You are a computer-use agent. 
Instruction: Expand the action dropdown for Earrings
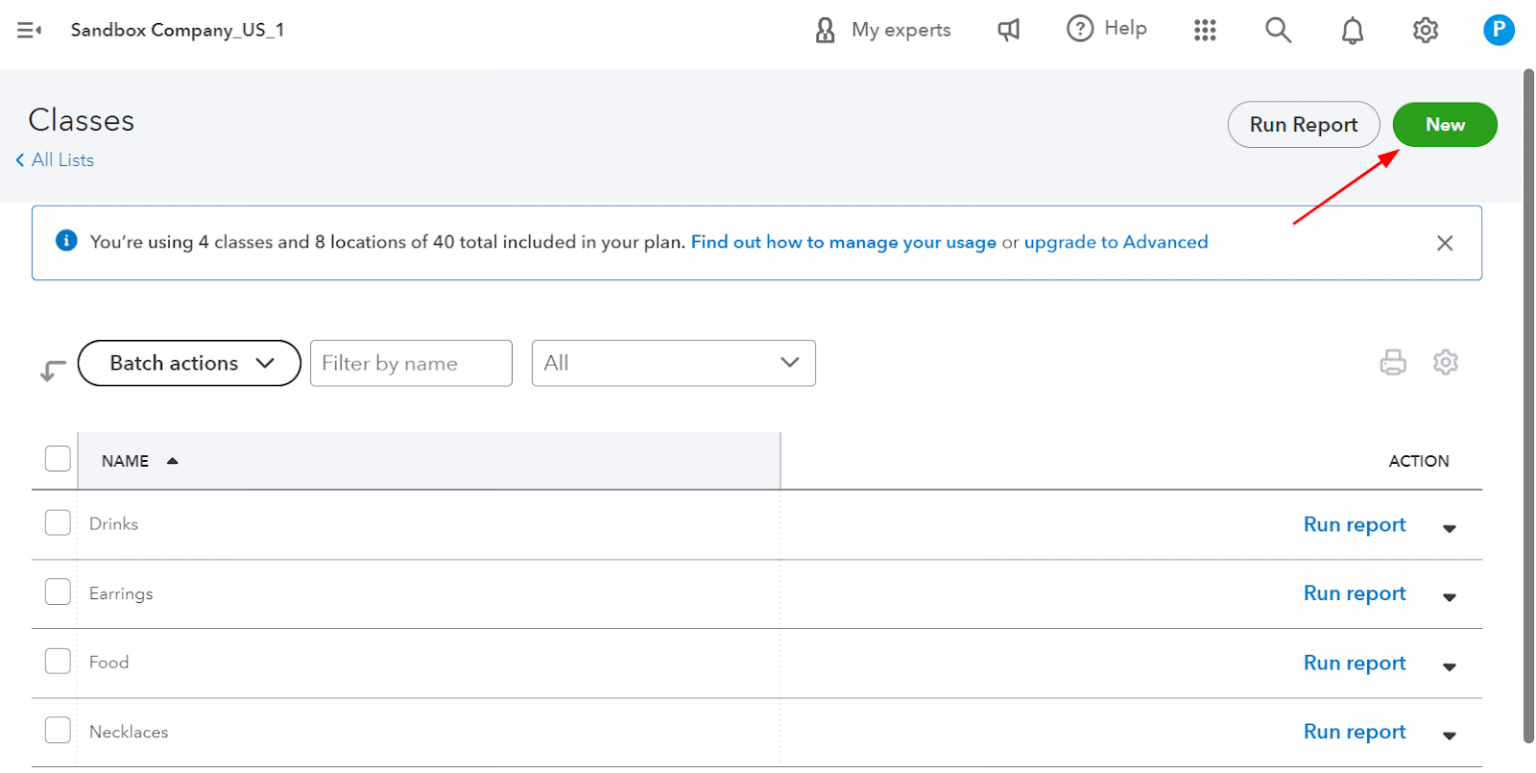tap(1449, 597)
